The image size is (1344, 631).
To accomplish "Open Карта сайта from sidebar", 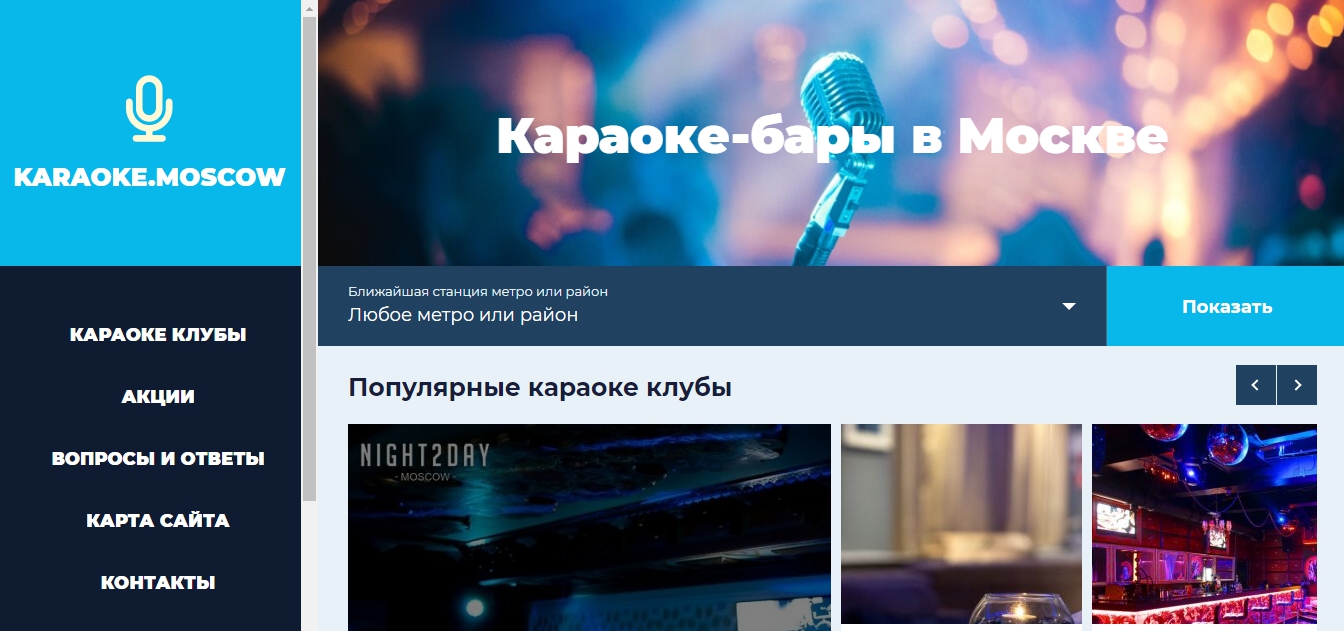I will 158,521.
